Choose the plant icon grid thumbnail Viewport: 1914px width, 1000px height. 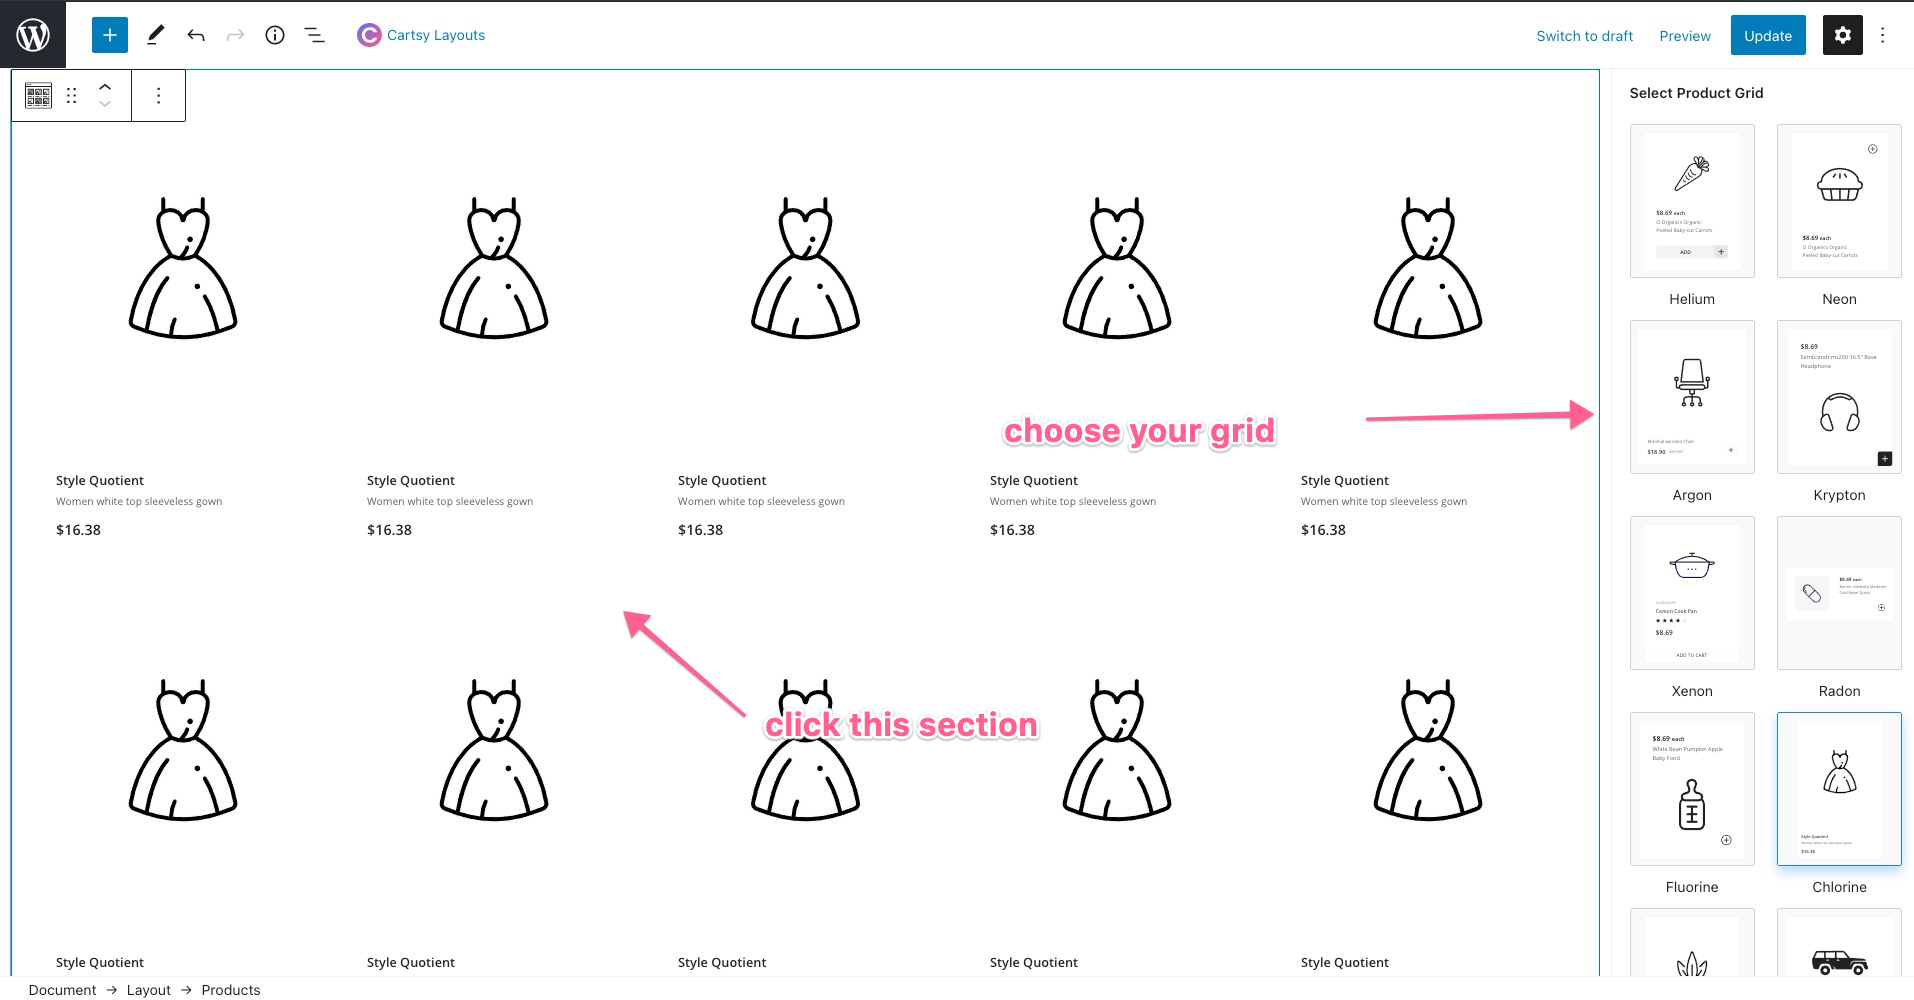tap(1692, 942)
